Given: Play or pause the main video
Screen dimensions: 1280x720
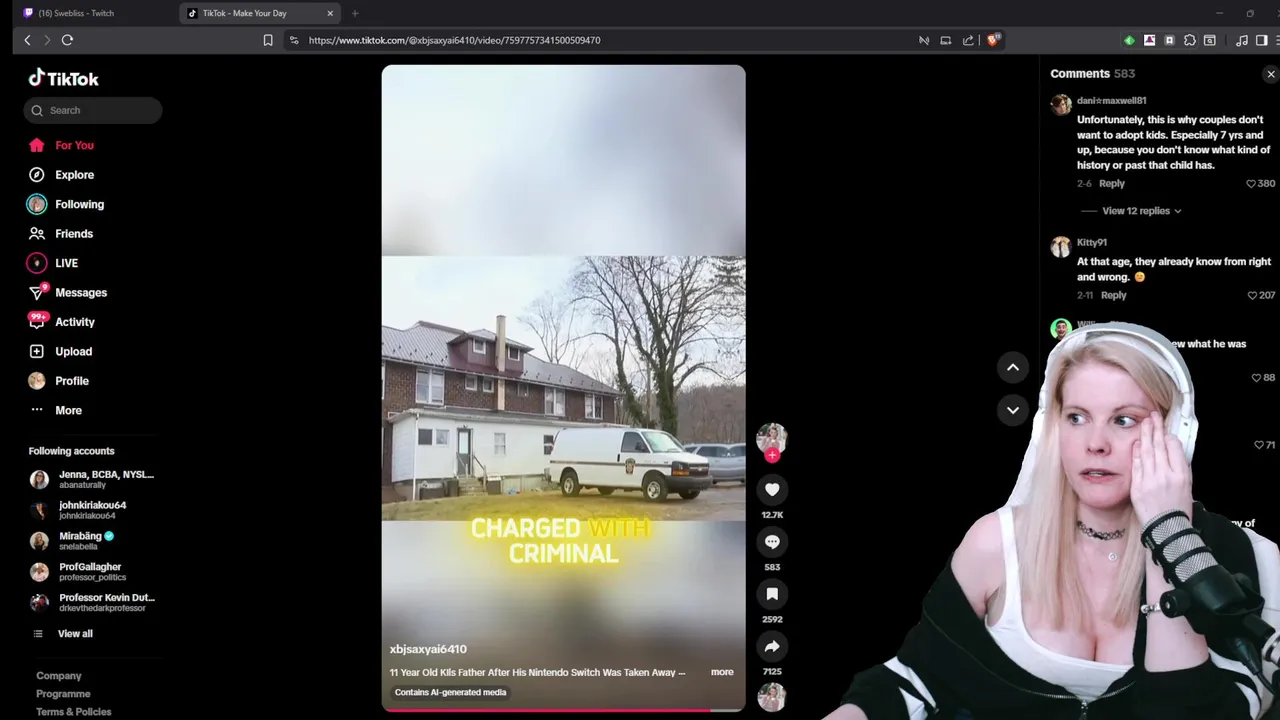Looking at the screenshot, I should coord(563,387).
